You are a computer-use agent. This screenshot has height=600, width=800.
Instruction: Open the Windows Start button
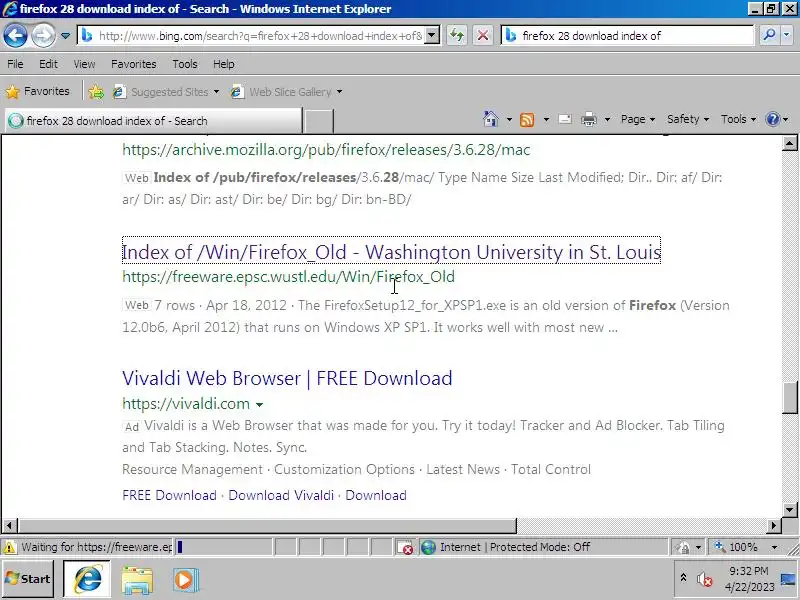tap(28, 579)
